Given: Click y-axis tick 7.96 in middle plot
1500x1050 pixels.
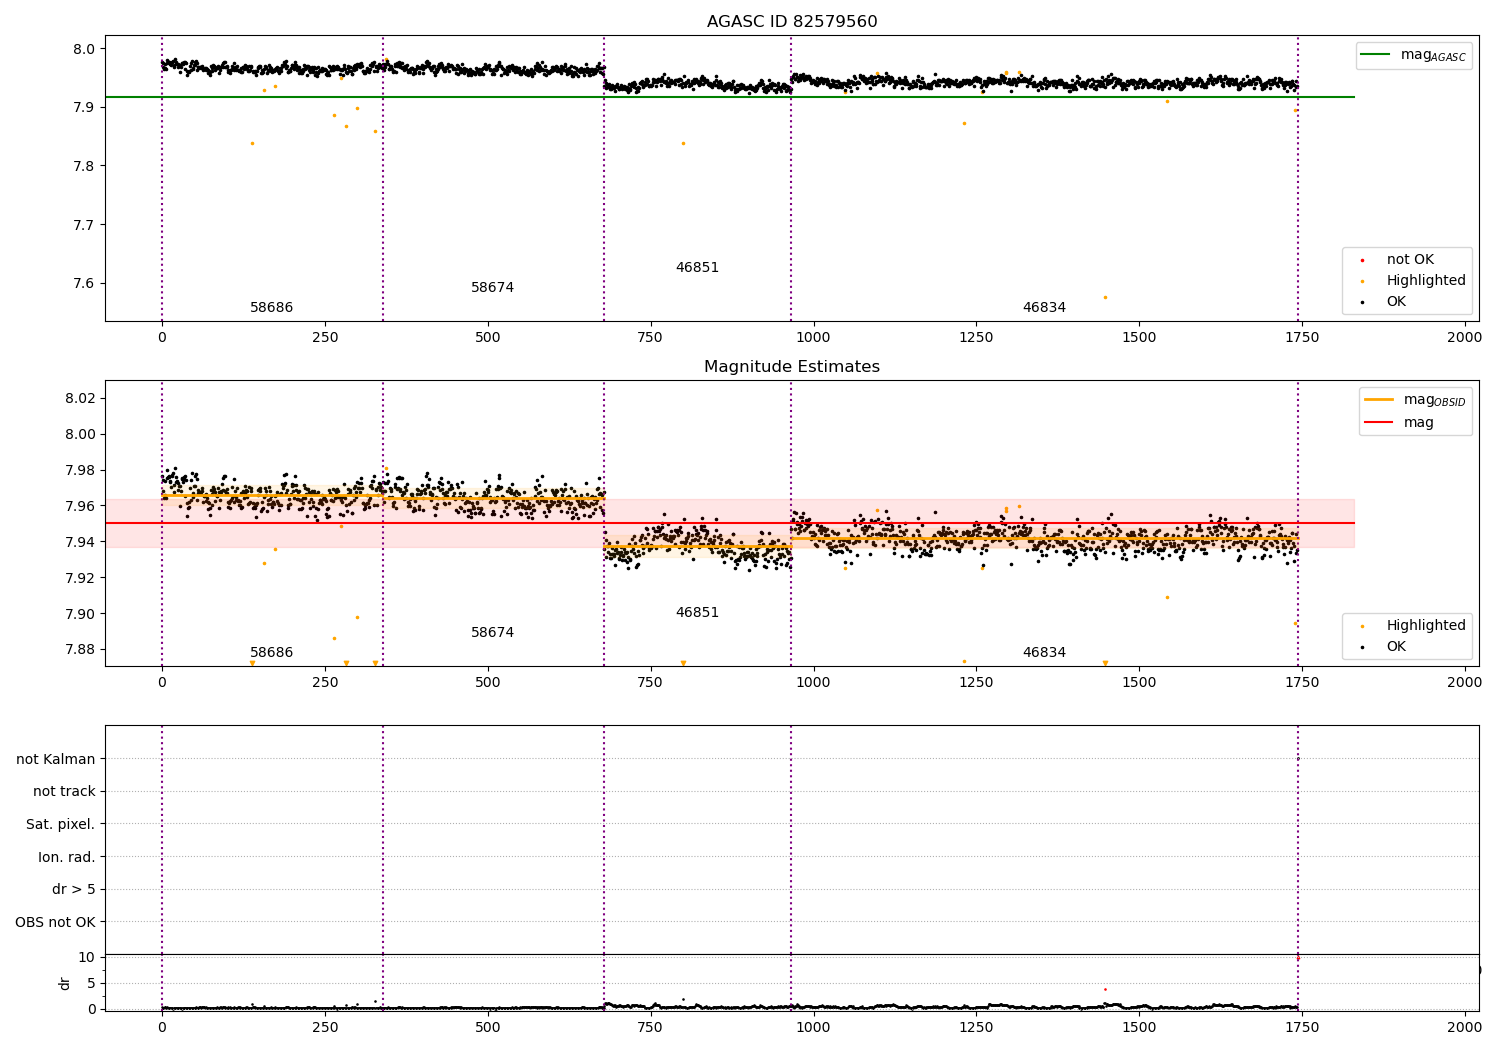Looking at the screenshot, I should pos(80,507).
